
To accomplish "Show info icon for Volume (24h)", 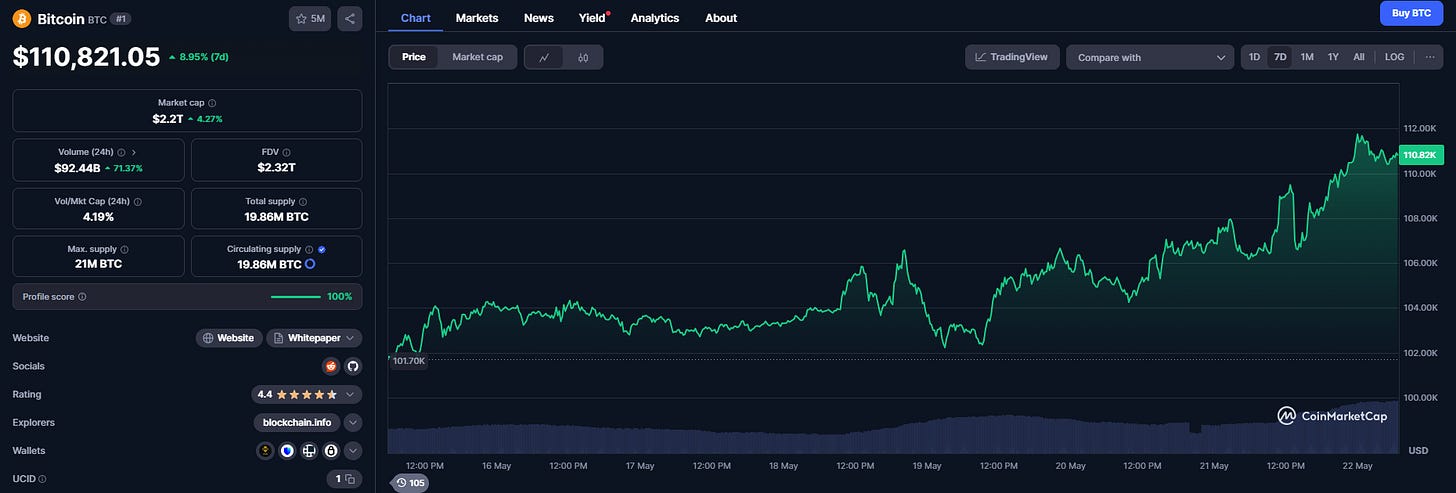I will (x=120, y=152).
